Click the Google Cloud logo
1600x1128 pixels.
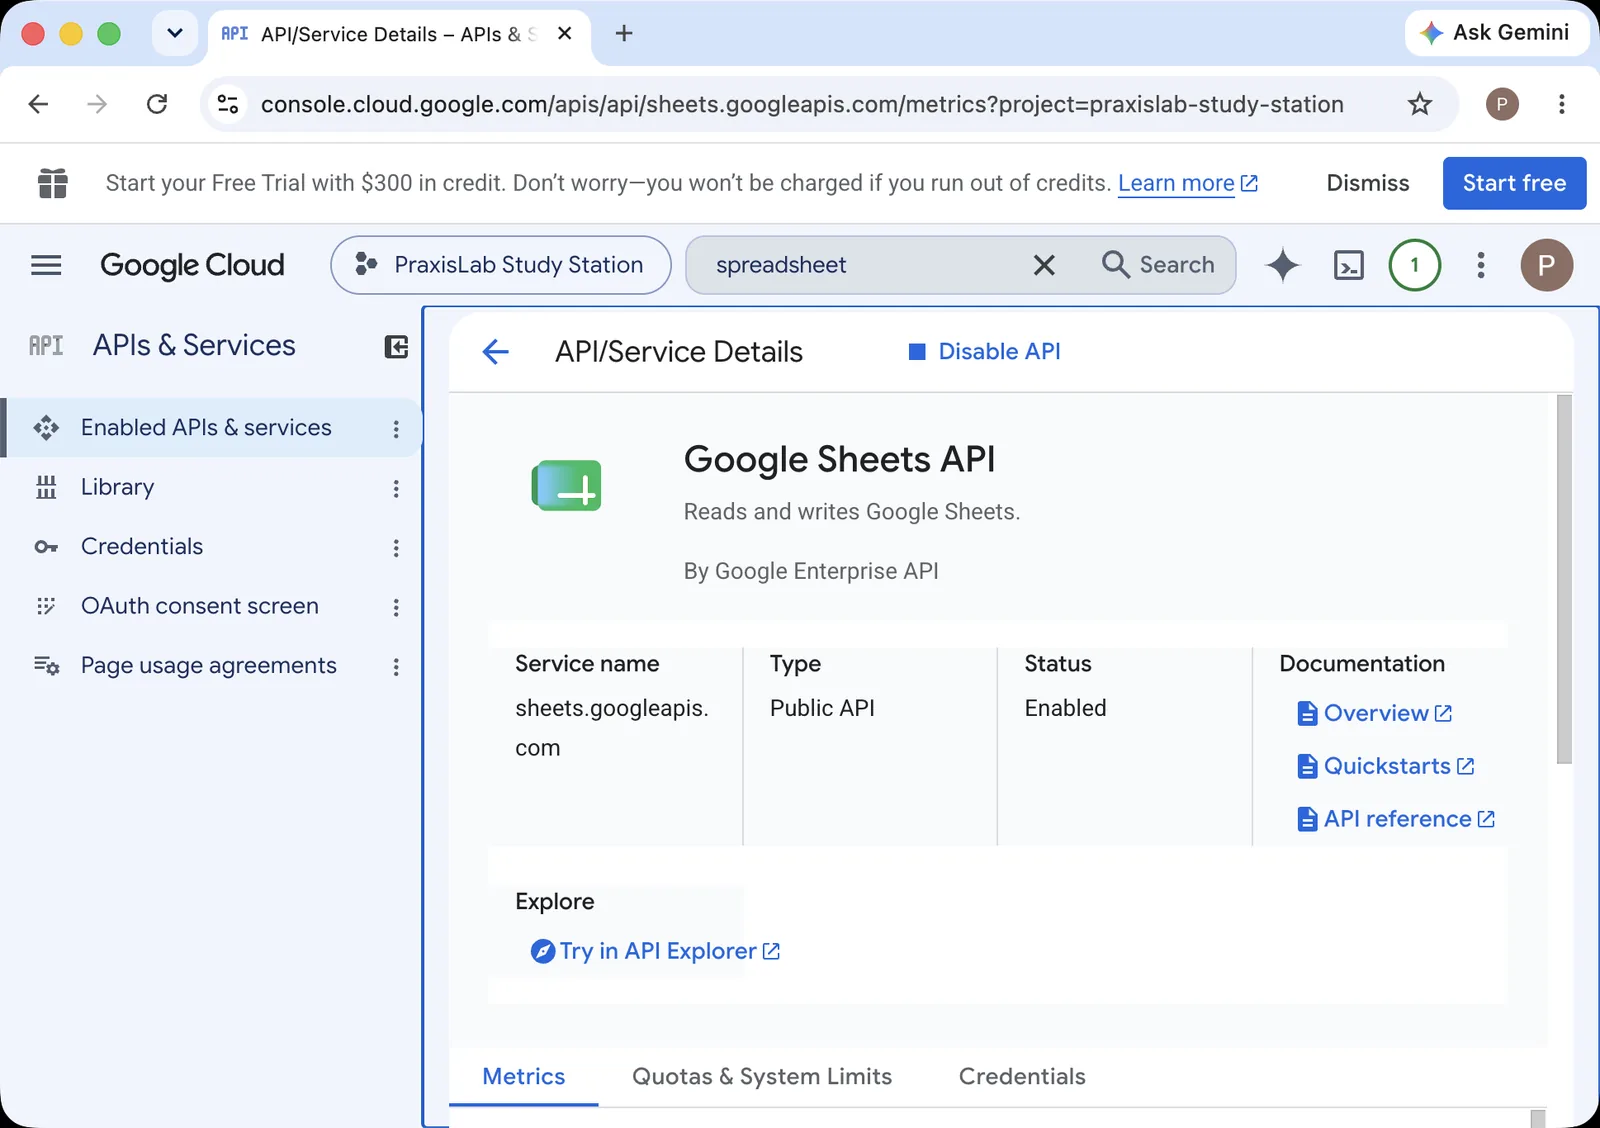click(x=192, y=265)
